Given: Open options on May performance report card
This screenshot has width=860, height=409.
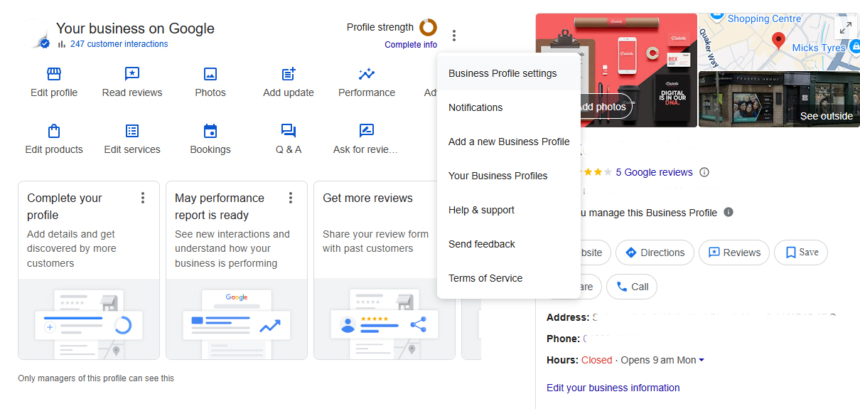Looking at the screenshot, I should coord(291,198).
